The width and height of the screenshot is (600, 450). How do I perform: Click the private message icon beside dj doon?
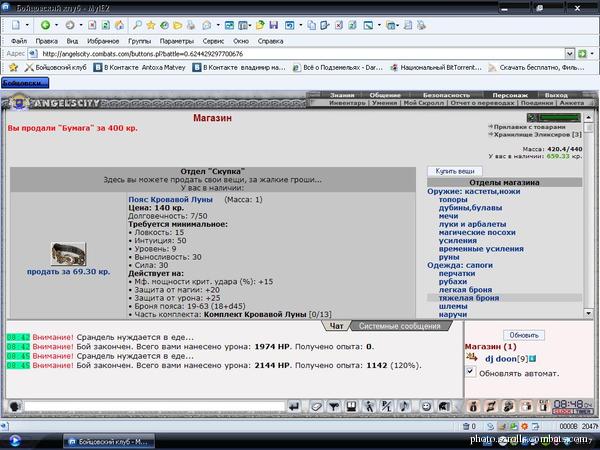(x=472, y=358)
